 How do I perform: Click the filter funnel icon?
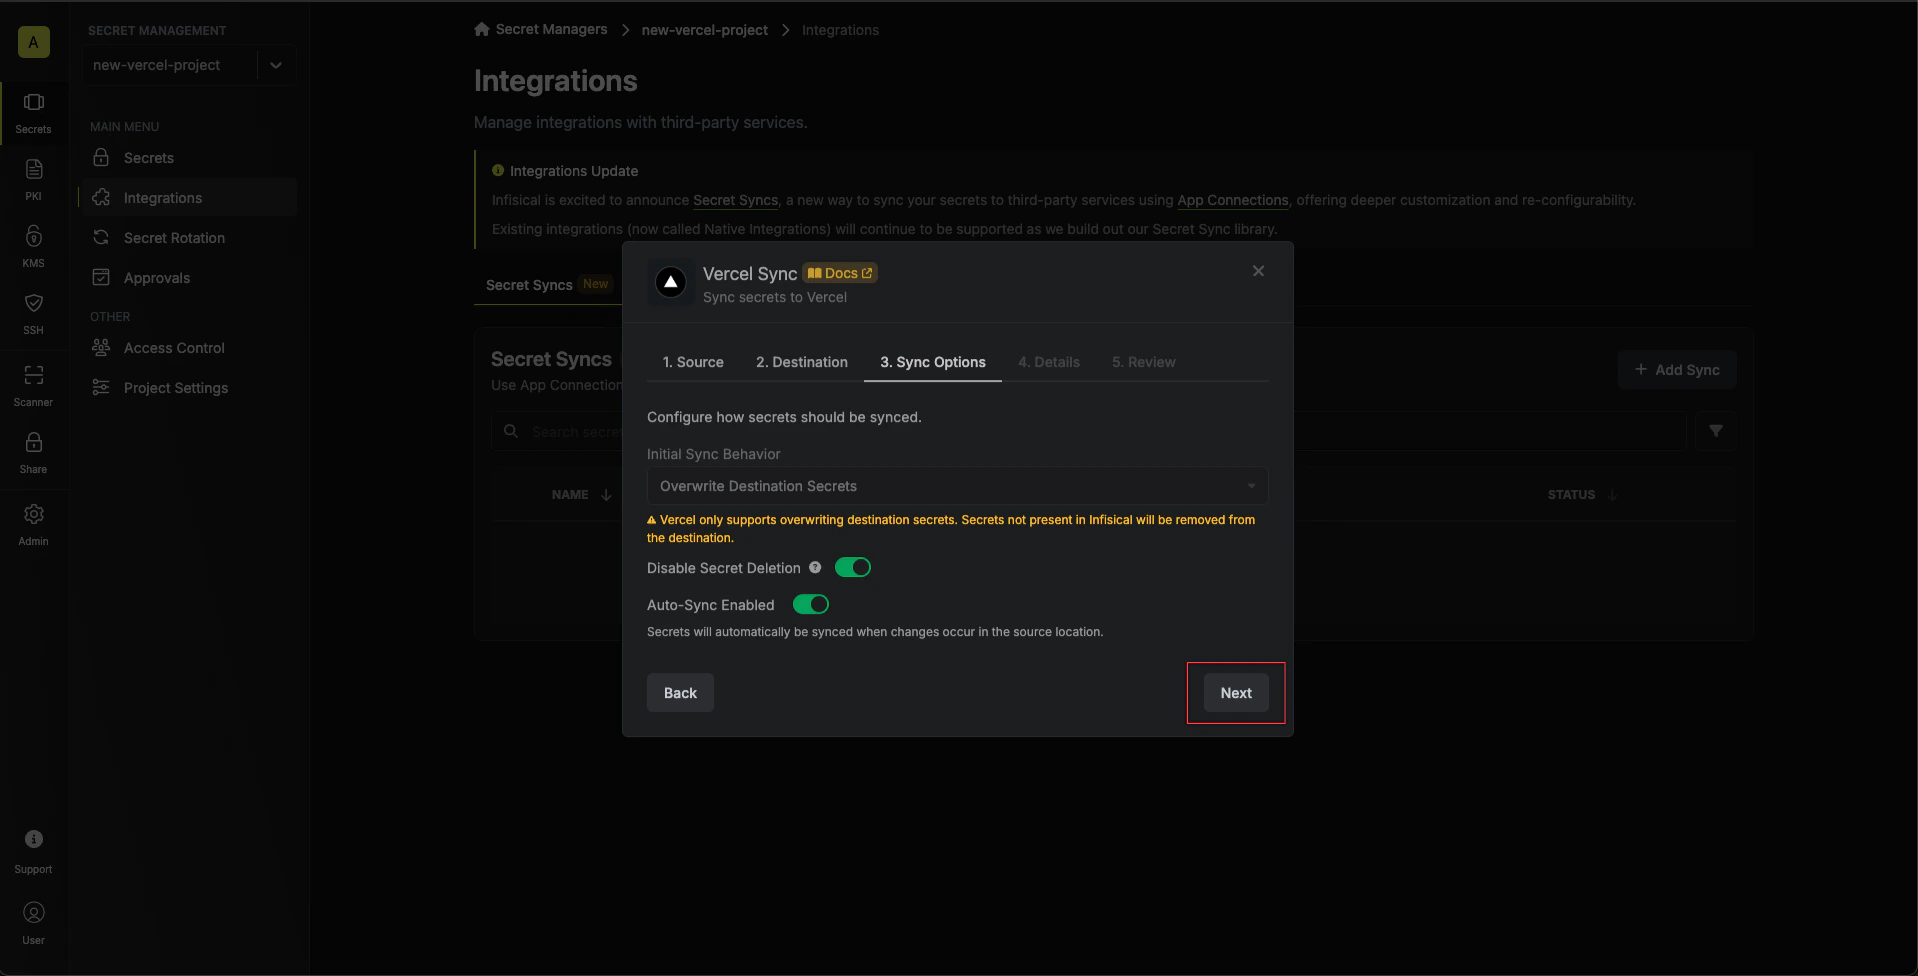1716,431
